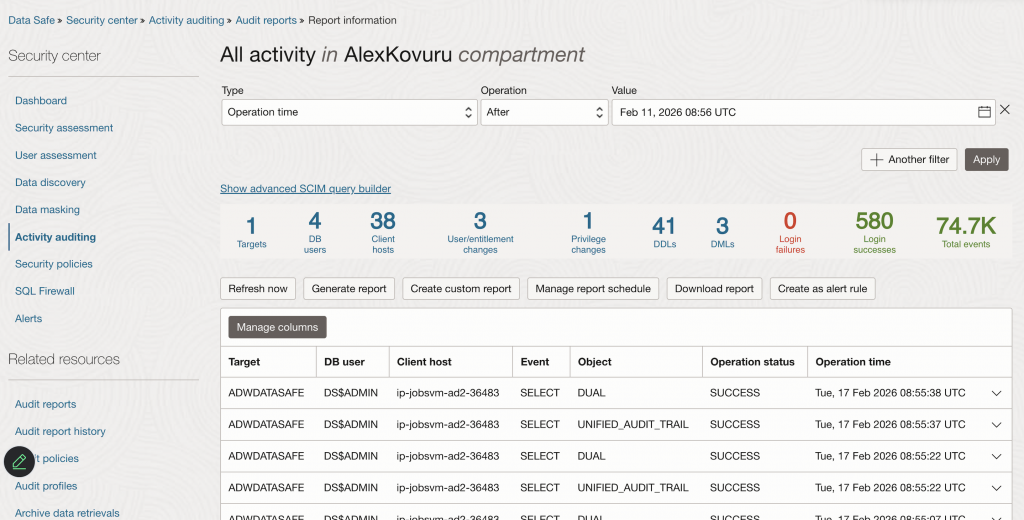The height and width of the screenshot is (520, 1024).
Task: Click the Download report button
Action: (x=714, y=289)
